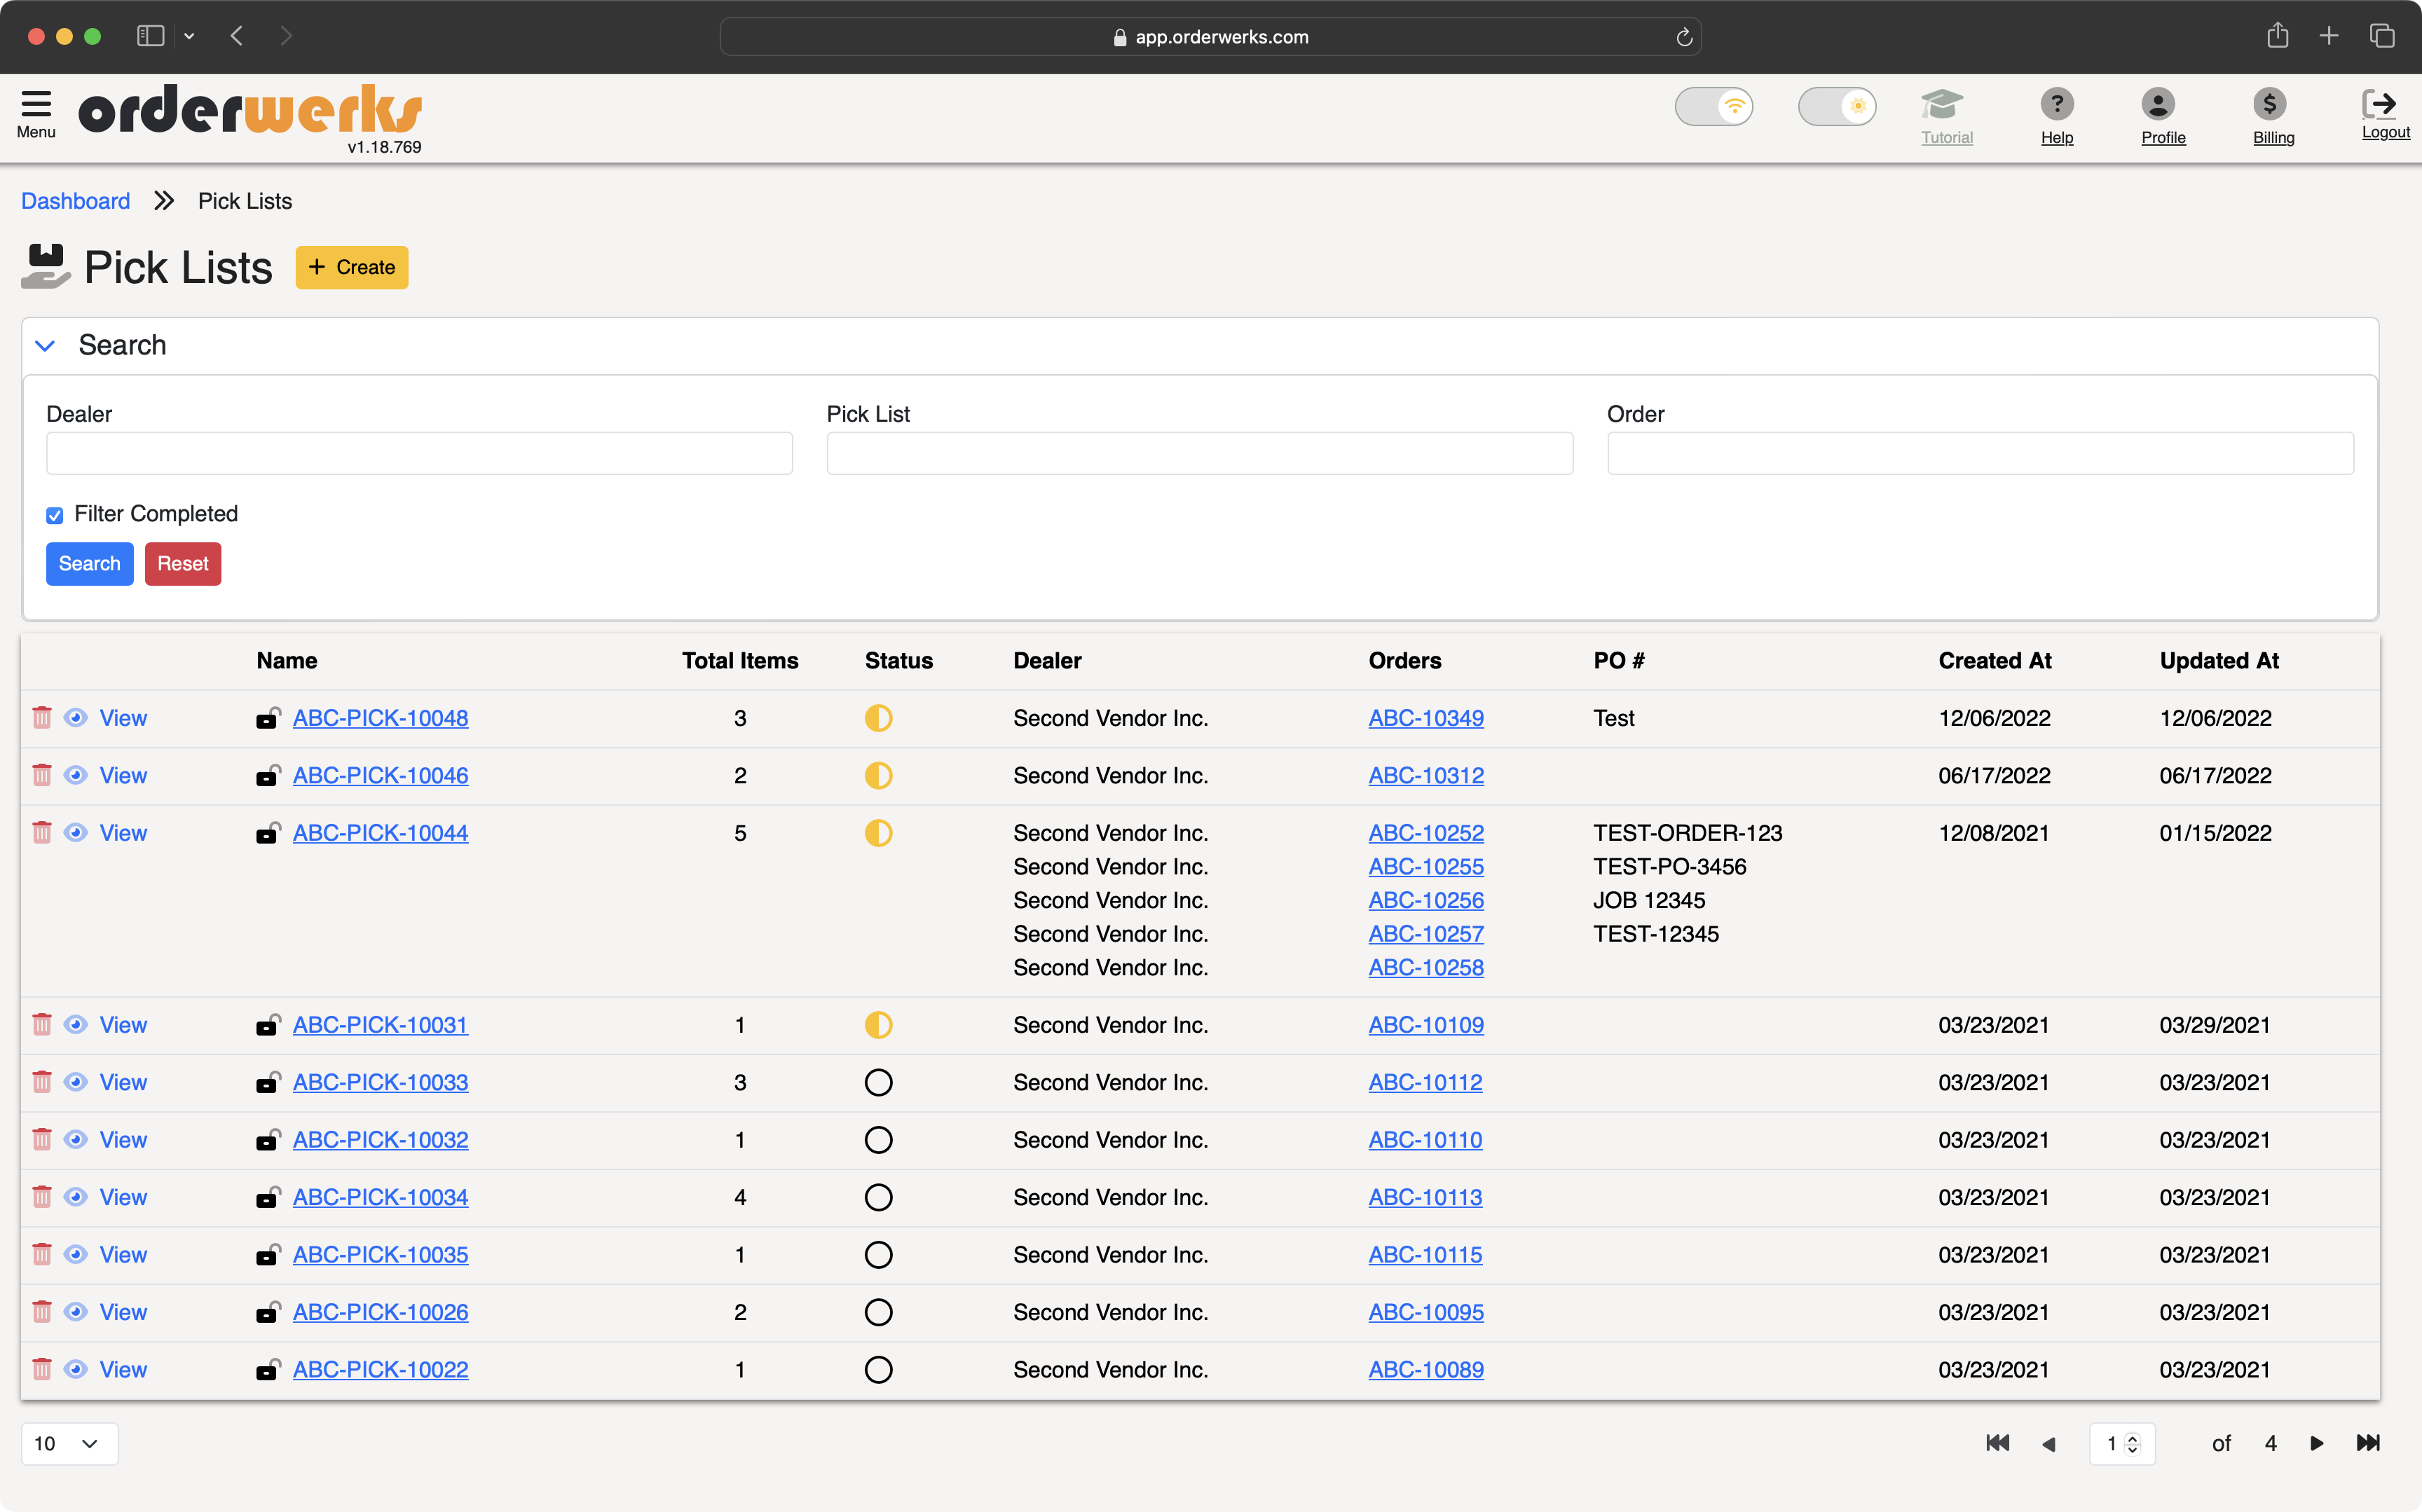Show browser tab overview icon
The height and width of the screenshot is (1512, 2422).
pos(2382,36)
